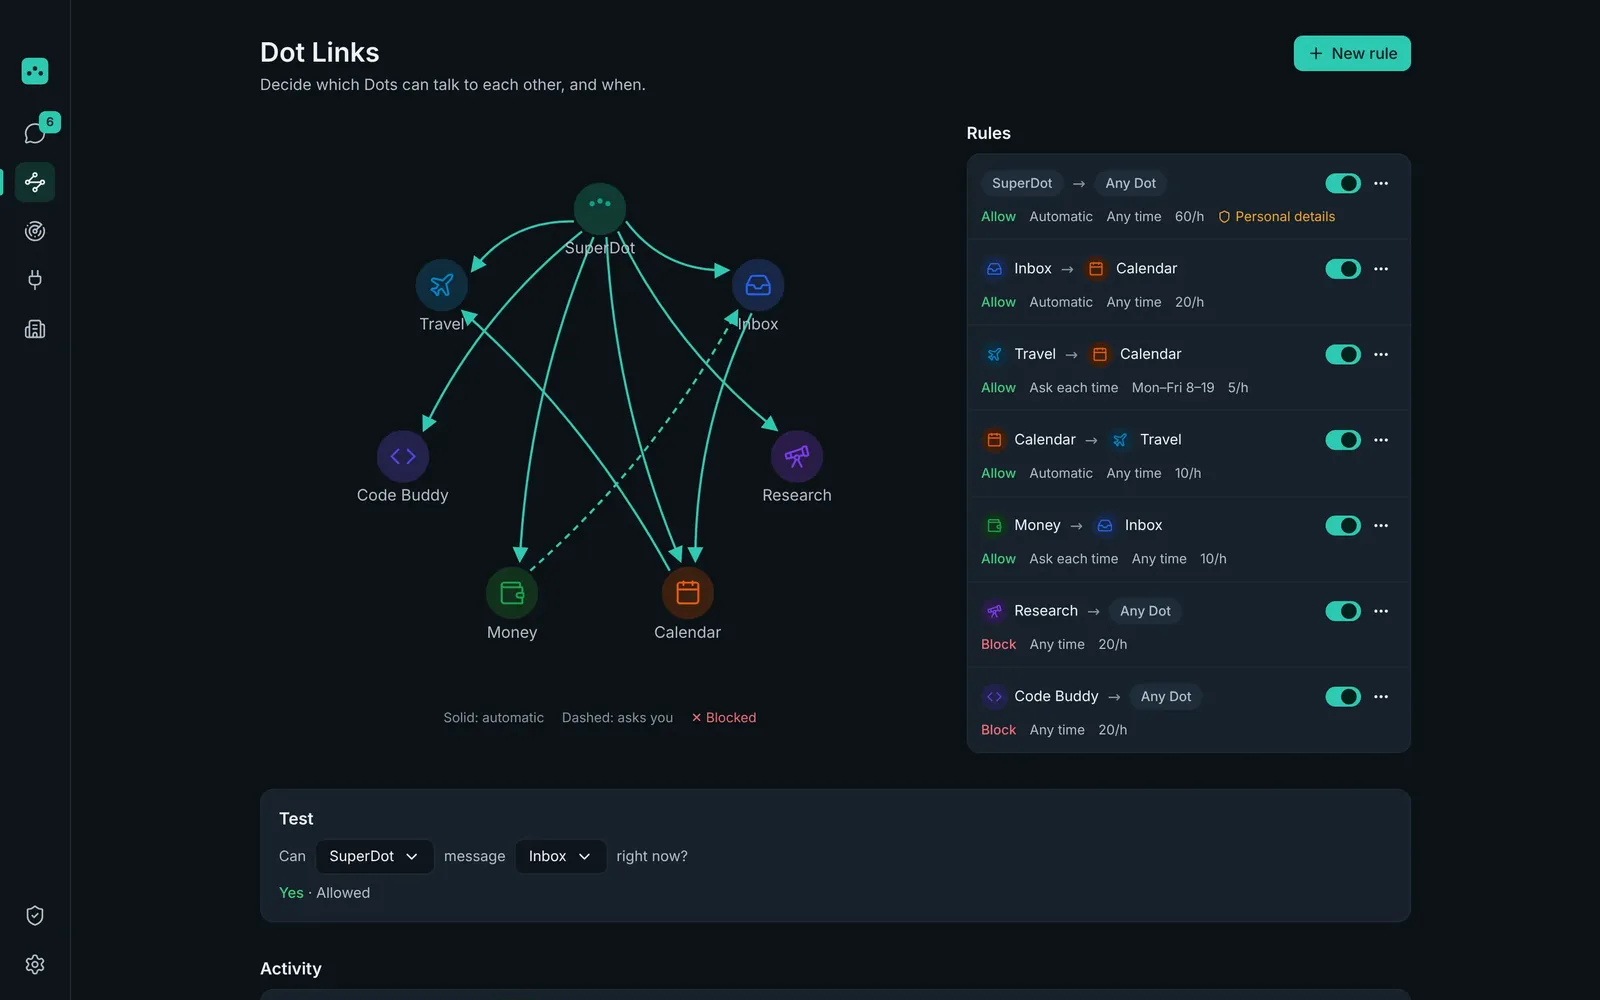Screen dimensions: 1600x1000
Task: Select the SuperDot node in the graph
Action: click(x=600, y=208)
